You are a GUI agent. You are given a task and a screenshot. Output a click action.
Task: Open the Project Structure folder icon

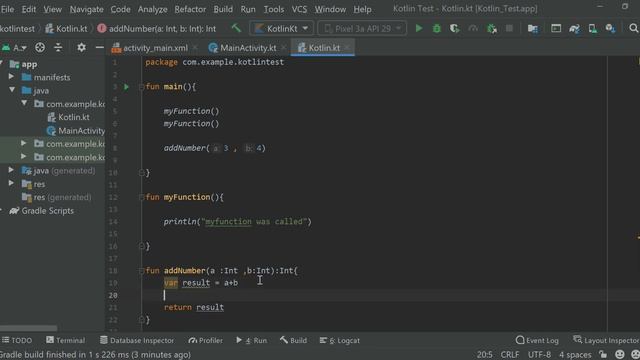coord(533,28)
